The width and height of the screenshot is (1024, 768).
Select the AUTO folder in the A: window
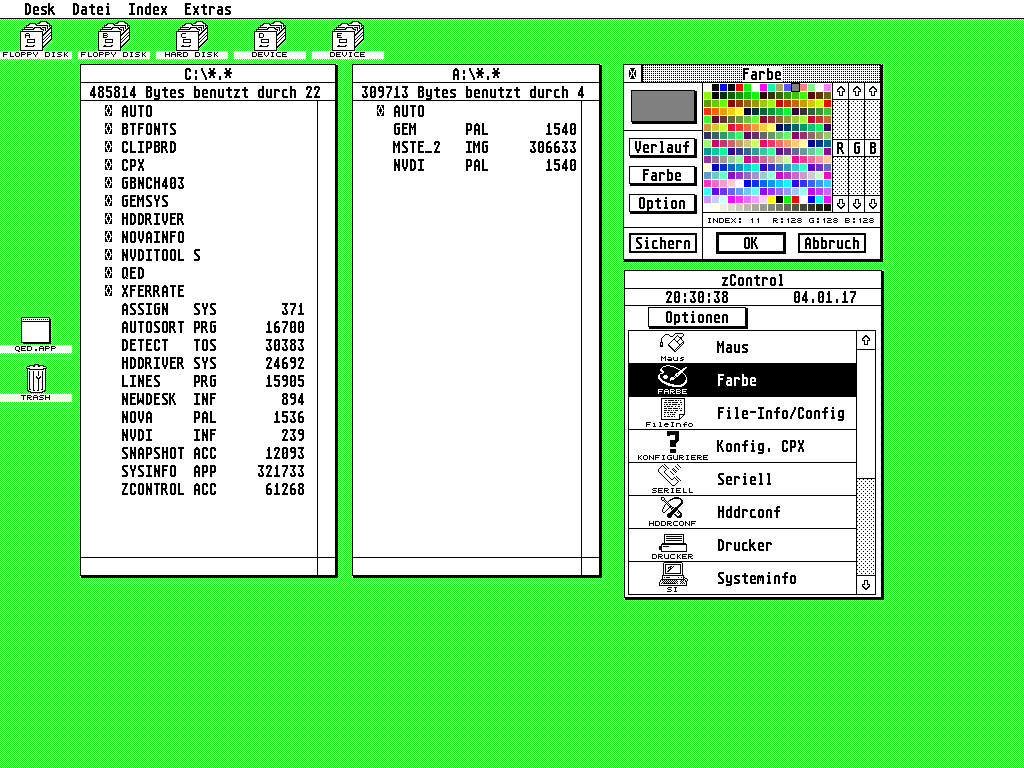pos(401,112)
